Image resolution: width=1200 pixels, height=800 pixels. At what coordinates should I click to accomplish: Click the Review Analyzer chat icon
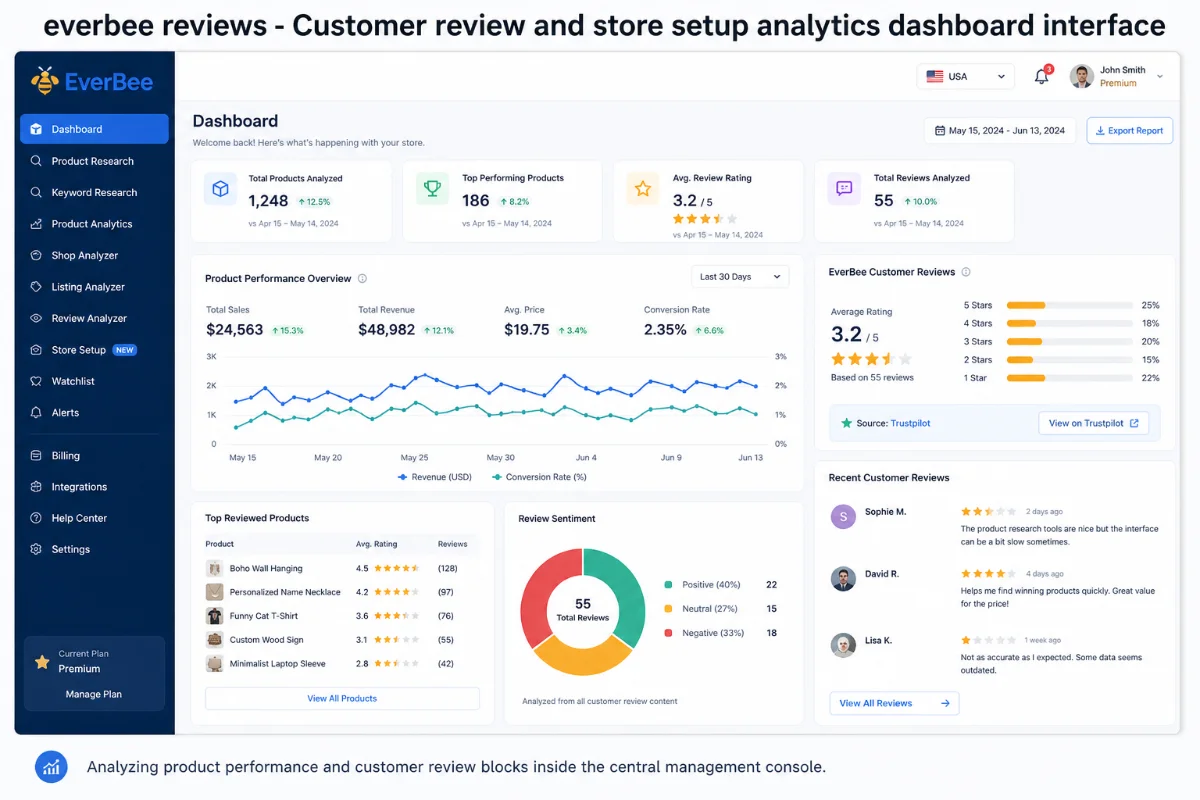tap(36, 318)
